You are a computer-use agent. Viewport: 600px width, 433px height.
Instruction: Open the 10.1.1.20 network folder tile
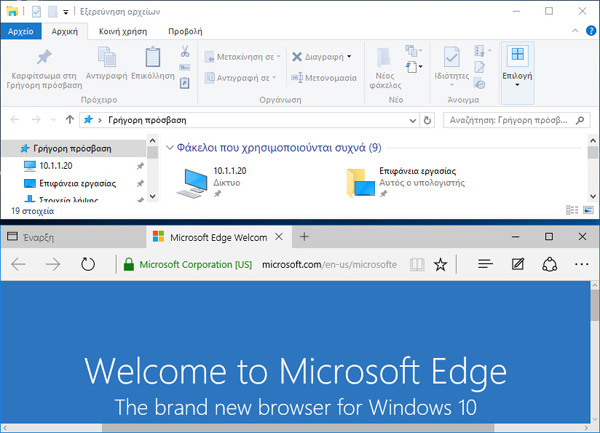tap(213, 182)
